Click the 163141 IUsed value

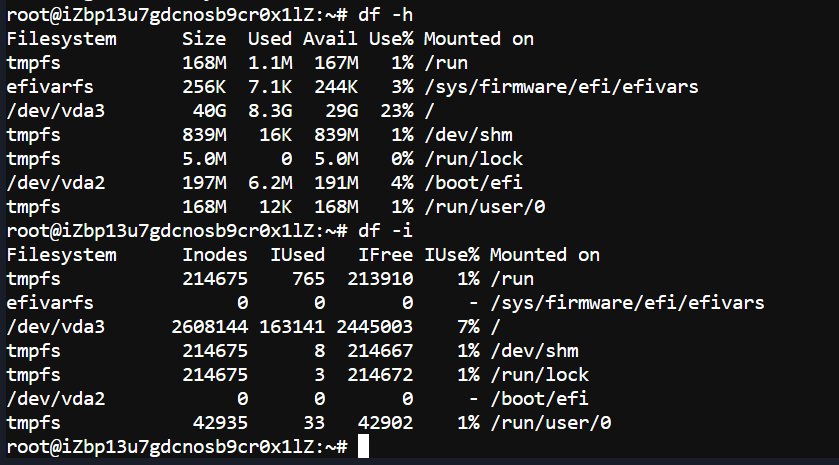click(x=292, y=327)
